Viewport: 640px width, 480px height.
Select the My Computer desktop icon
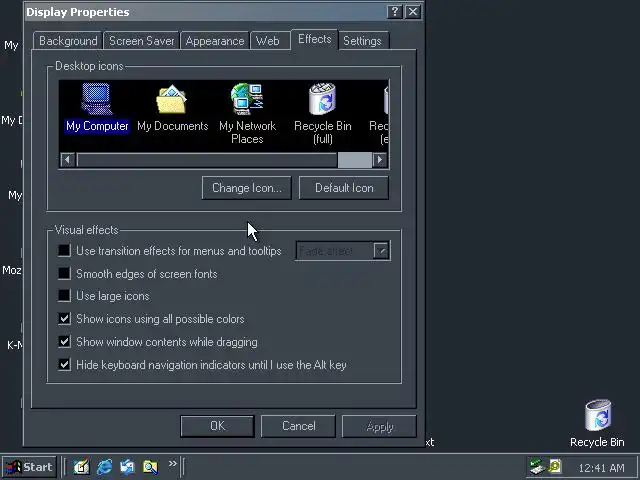pyautogui.click(x=97, y=107)
